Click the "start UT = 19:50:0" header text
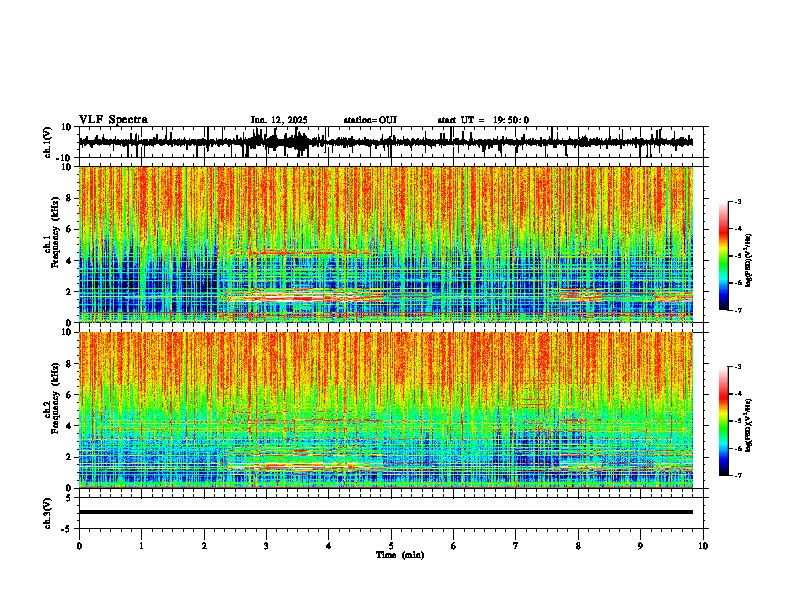This screenshot has height=612, width=792. [x=483, y=120]
